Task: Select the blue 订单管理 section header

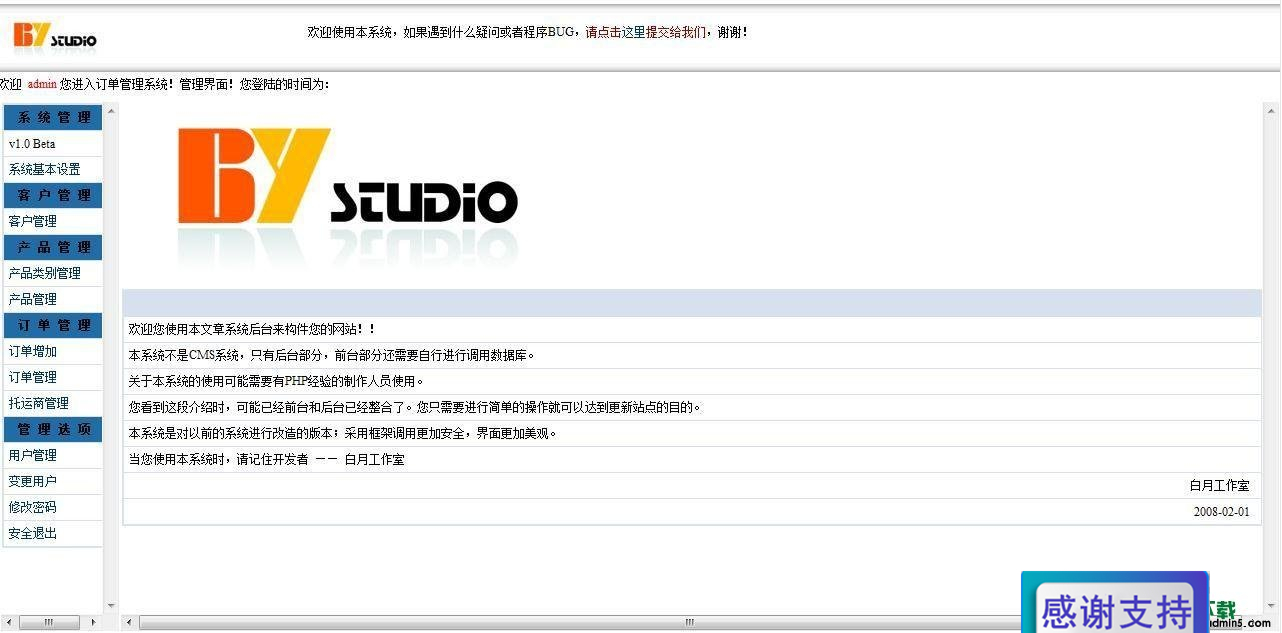Action: tap(53, 325)
